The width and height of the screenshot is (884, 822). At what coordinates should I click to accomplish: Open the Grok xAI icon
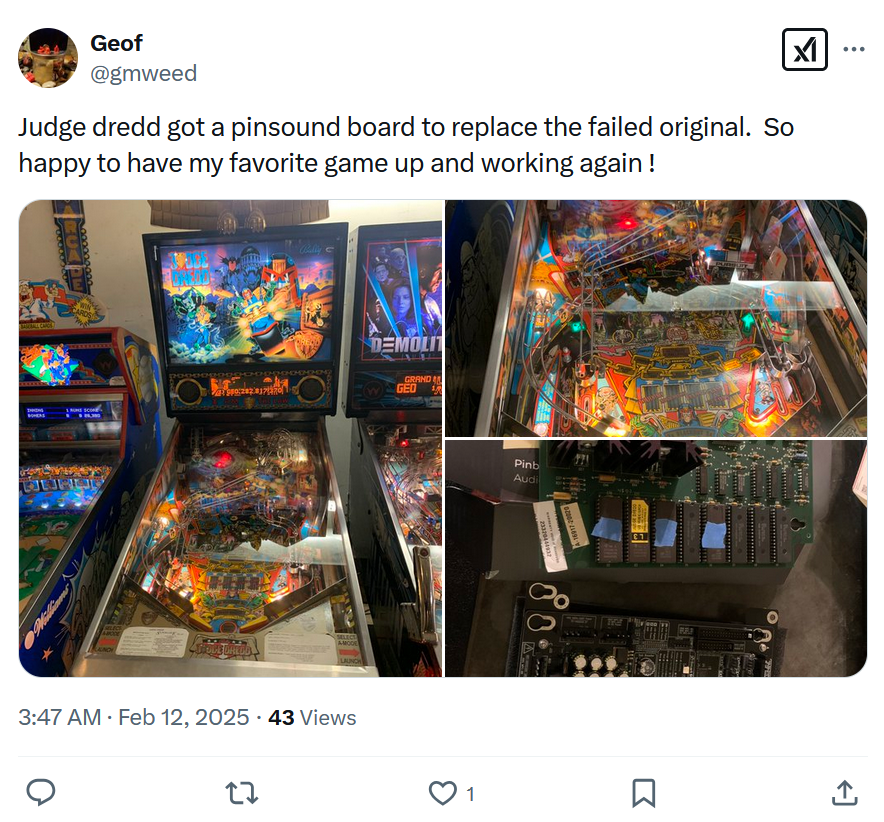pos(805,50)
